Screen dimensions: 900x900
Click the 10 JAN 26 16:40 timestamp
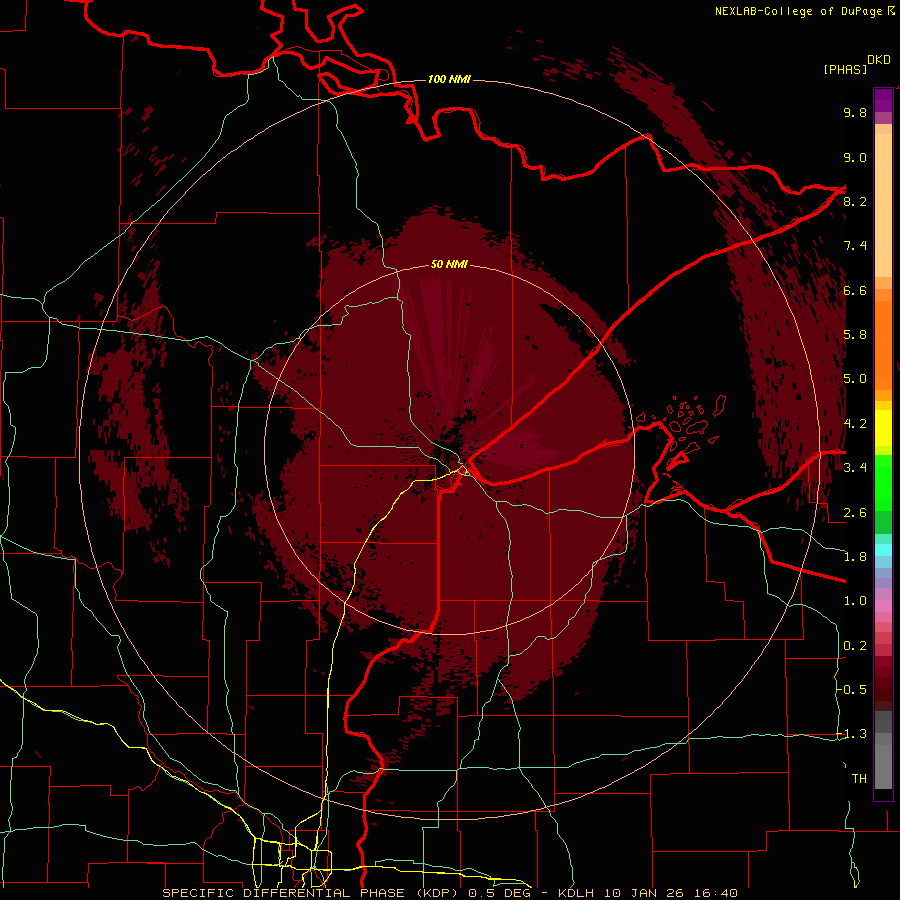coord(670,893)
